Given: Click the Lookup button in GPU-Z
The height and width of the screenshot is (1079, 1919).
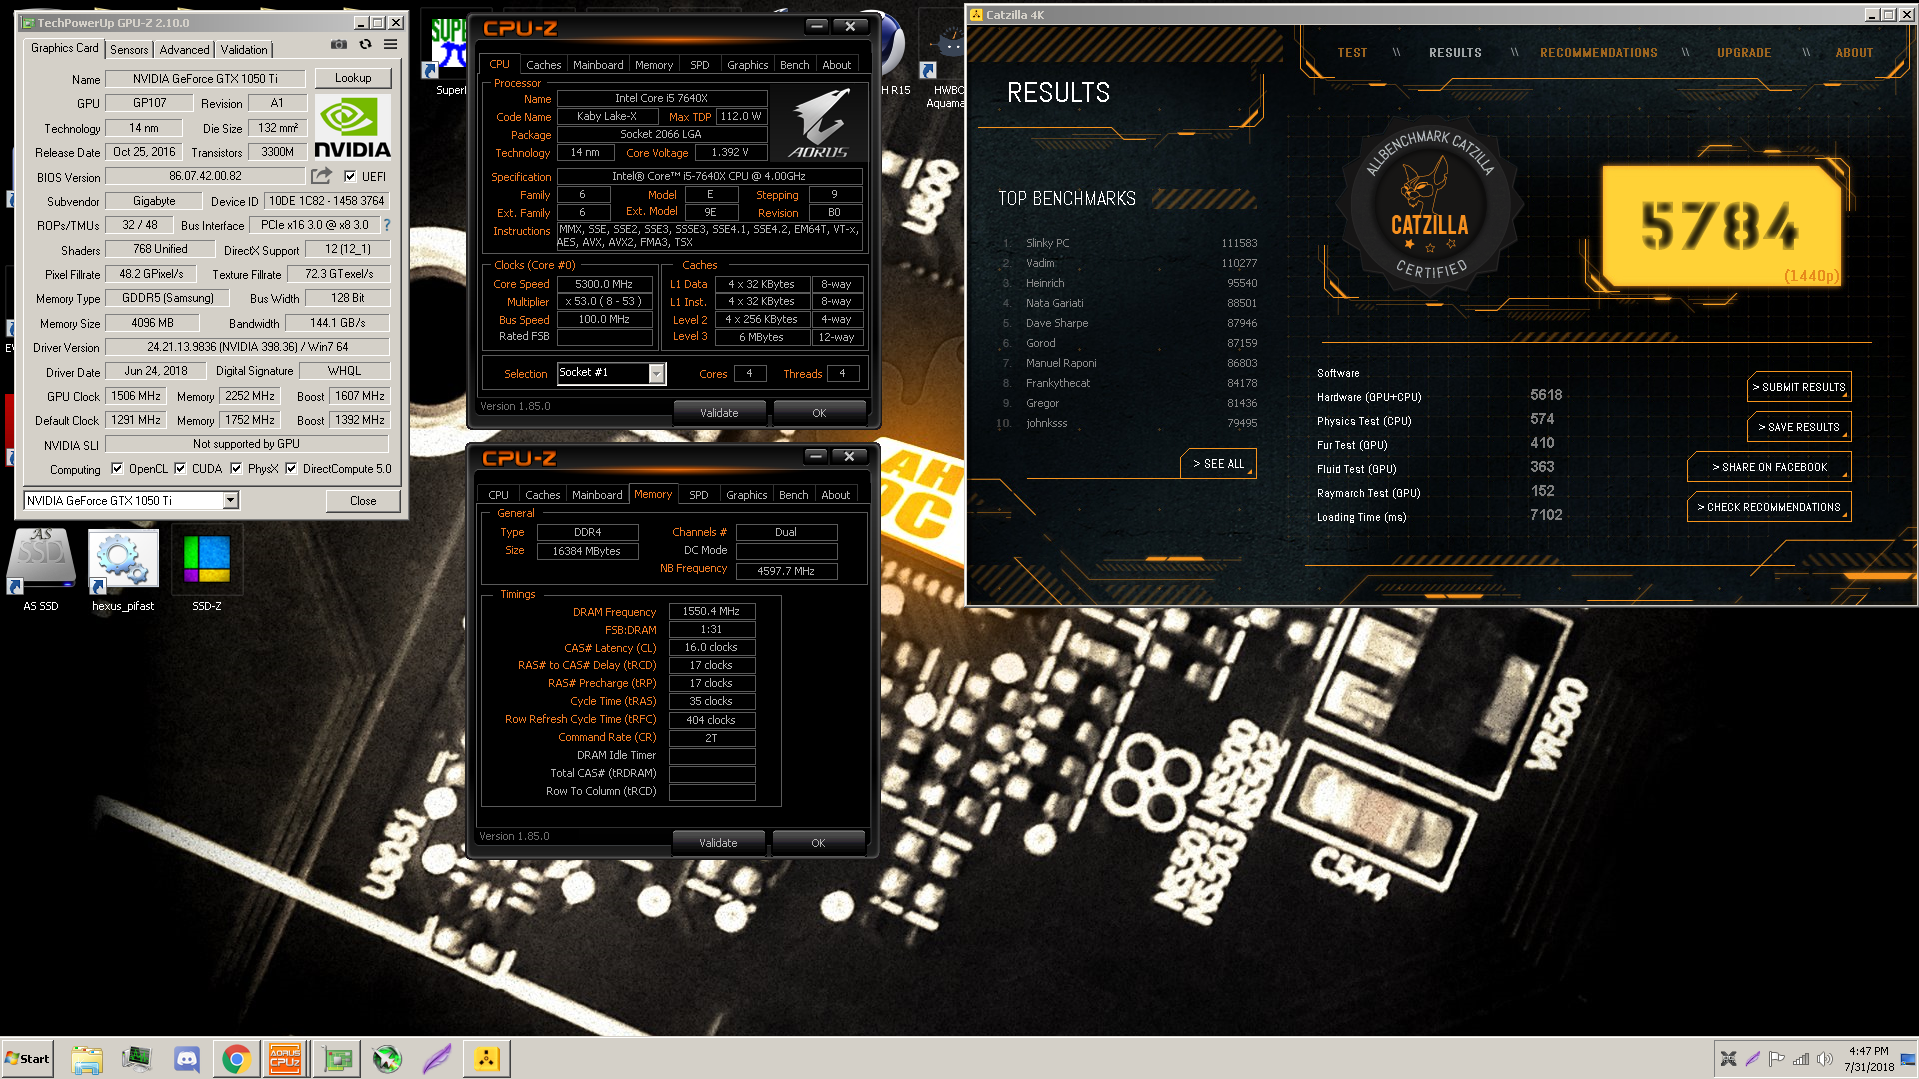Looking at the screenshot, I should (x=353, y=78).
